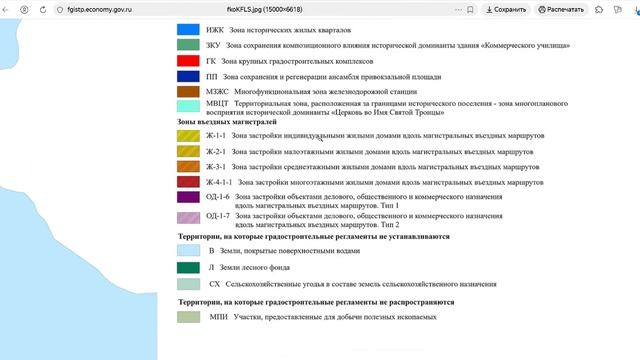This screenshot has height=360, width=640.
Task: Click text 'Зона исторических жилых кварталов'
Action: pyautogui.click(x=290, y=30)
